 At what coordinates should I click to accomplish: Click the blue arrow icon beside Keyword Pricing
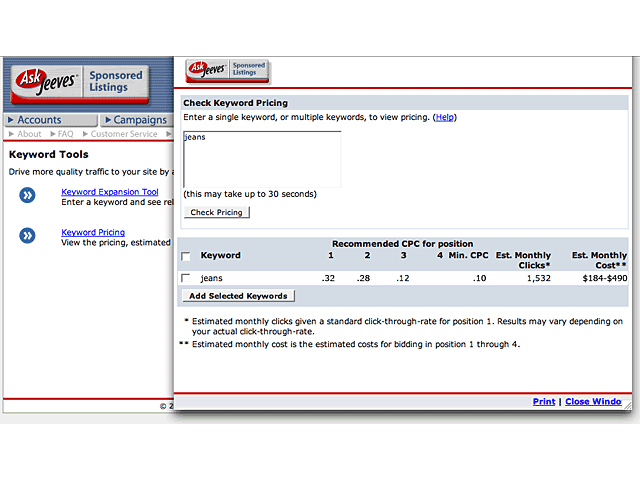(x=27, y=236)
